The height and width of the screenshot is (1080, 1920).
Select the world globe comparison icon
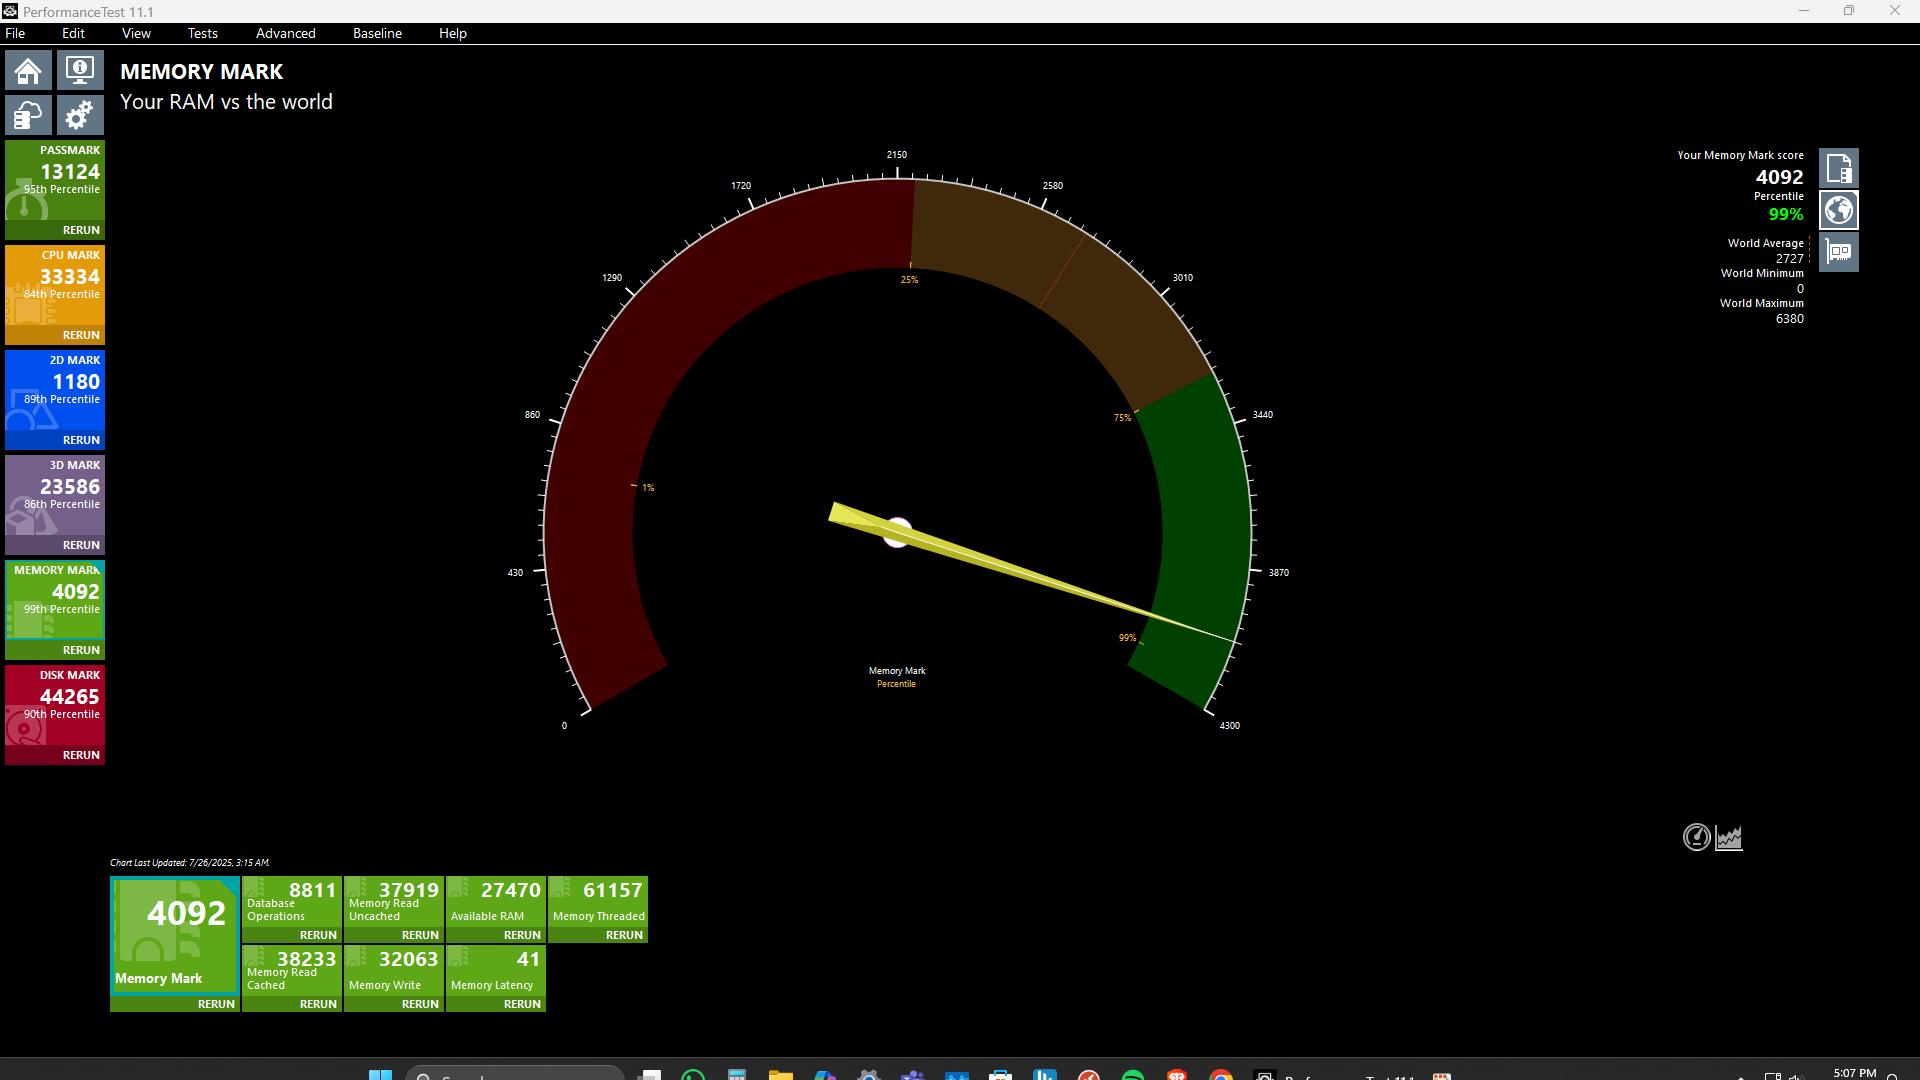pyautogui.click(x=1838, y=210)
